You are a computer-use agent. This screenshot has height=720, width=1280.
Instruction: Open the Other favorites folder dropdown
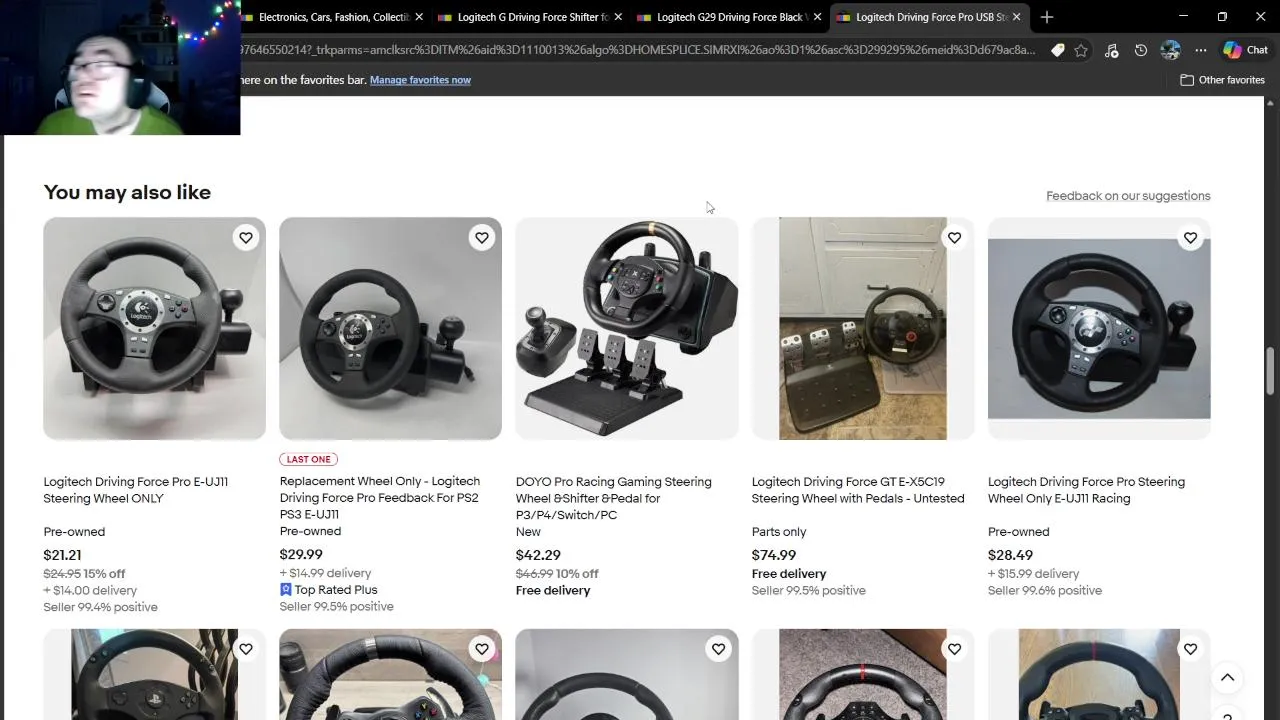coord(1222,80)
